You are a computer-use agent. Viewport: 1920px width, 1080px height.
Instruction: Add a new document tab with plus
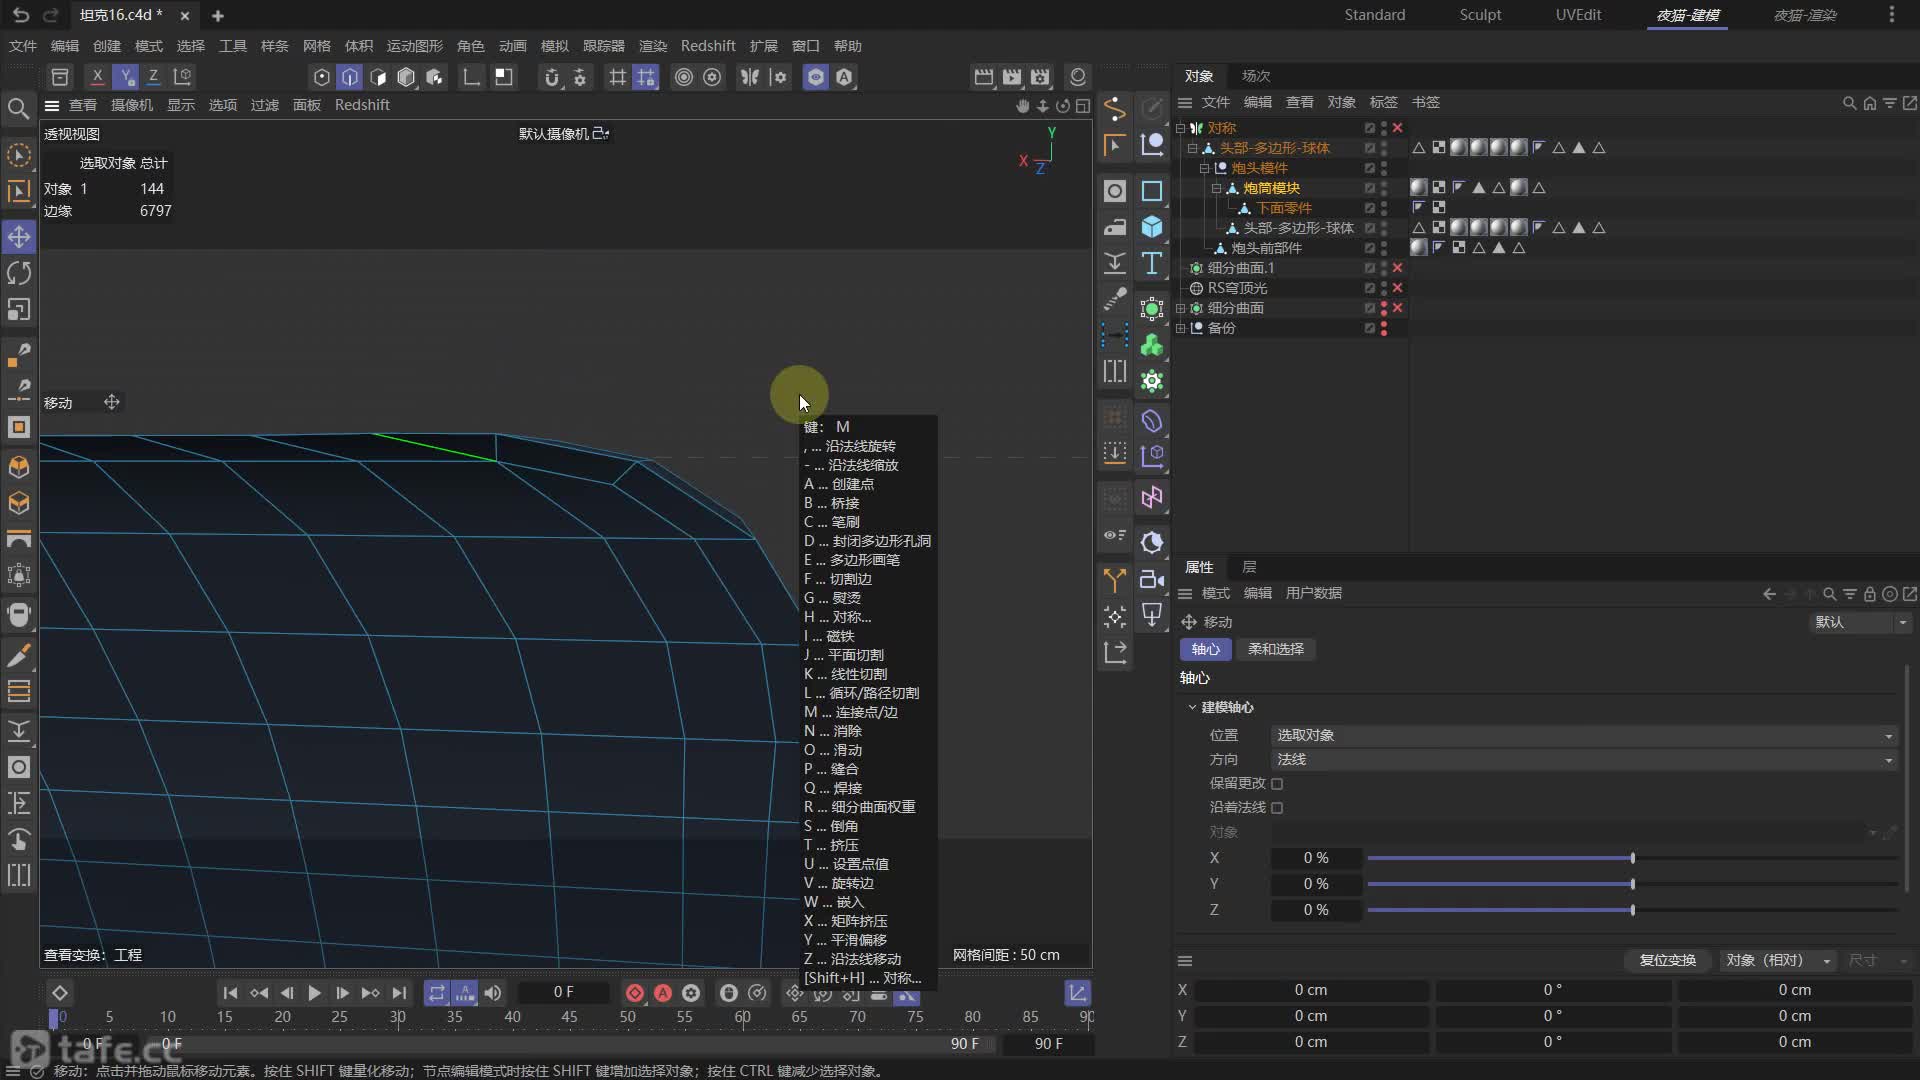(x=218, y=15)
